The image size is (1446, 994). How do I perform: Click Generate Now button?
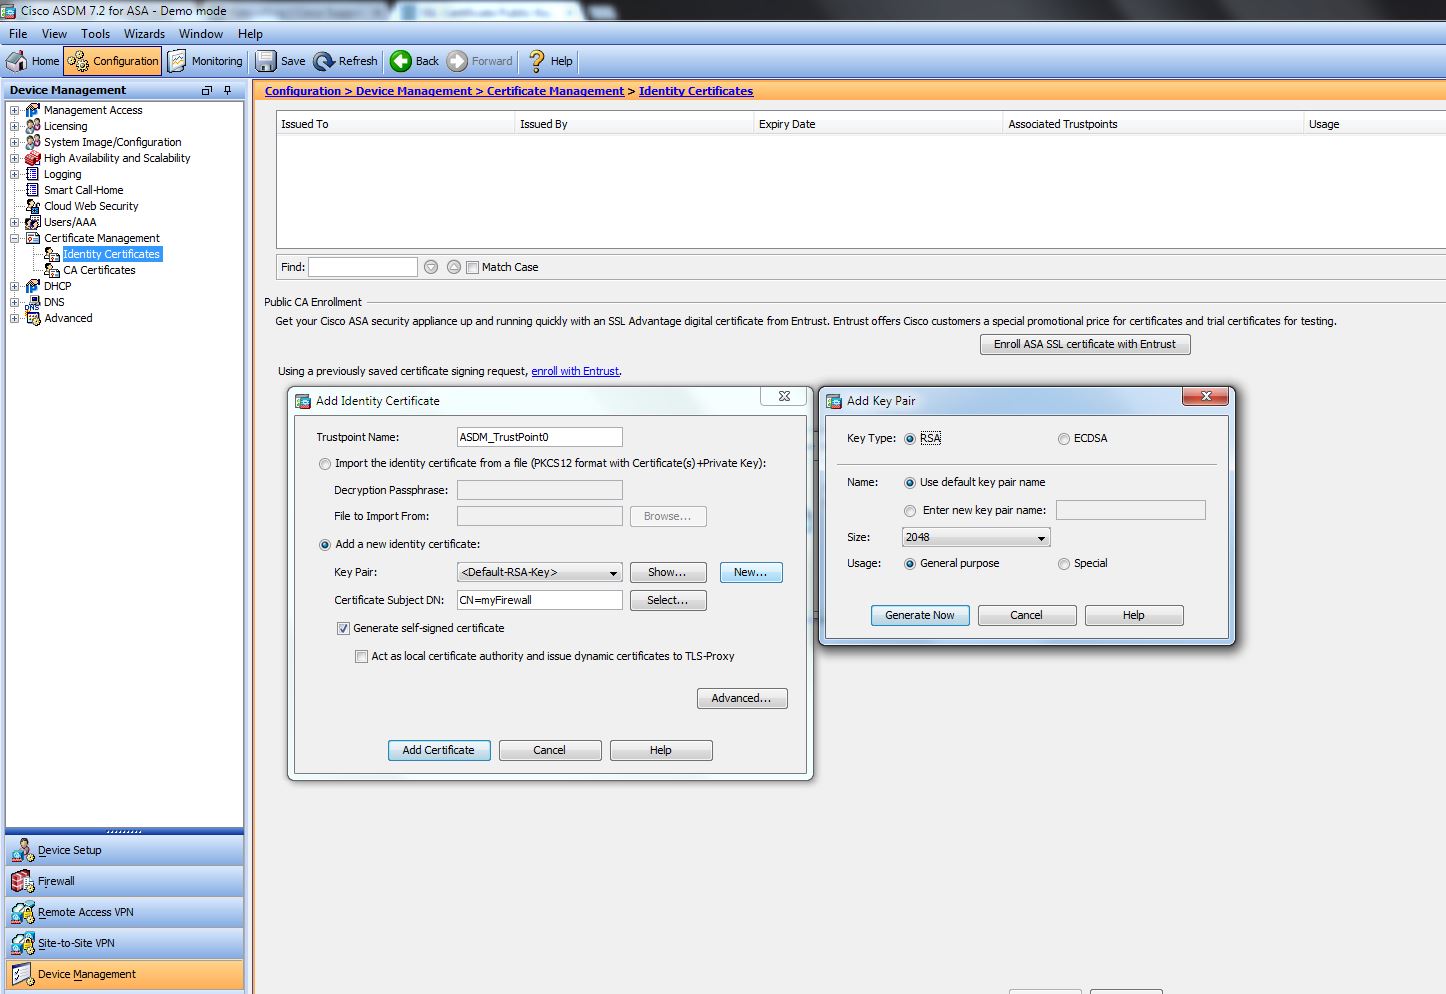pos(920,616)
